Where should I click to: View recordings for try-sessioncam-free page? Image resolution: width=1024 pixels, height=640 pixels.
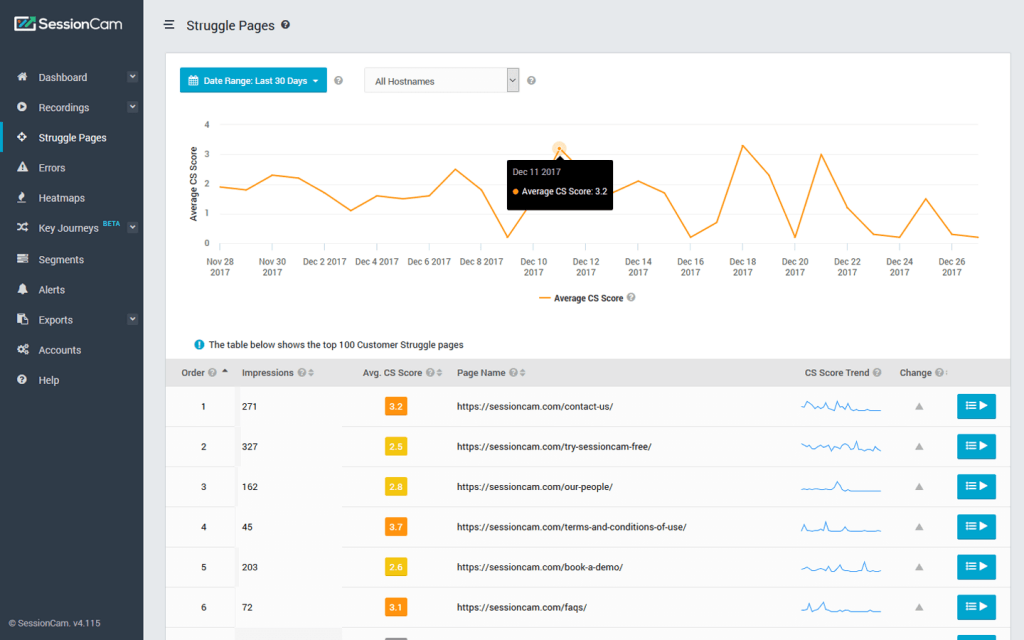(976, 446)
